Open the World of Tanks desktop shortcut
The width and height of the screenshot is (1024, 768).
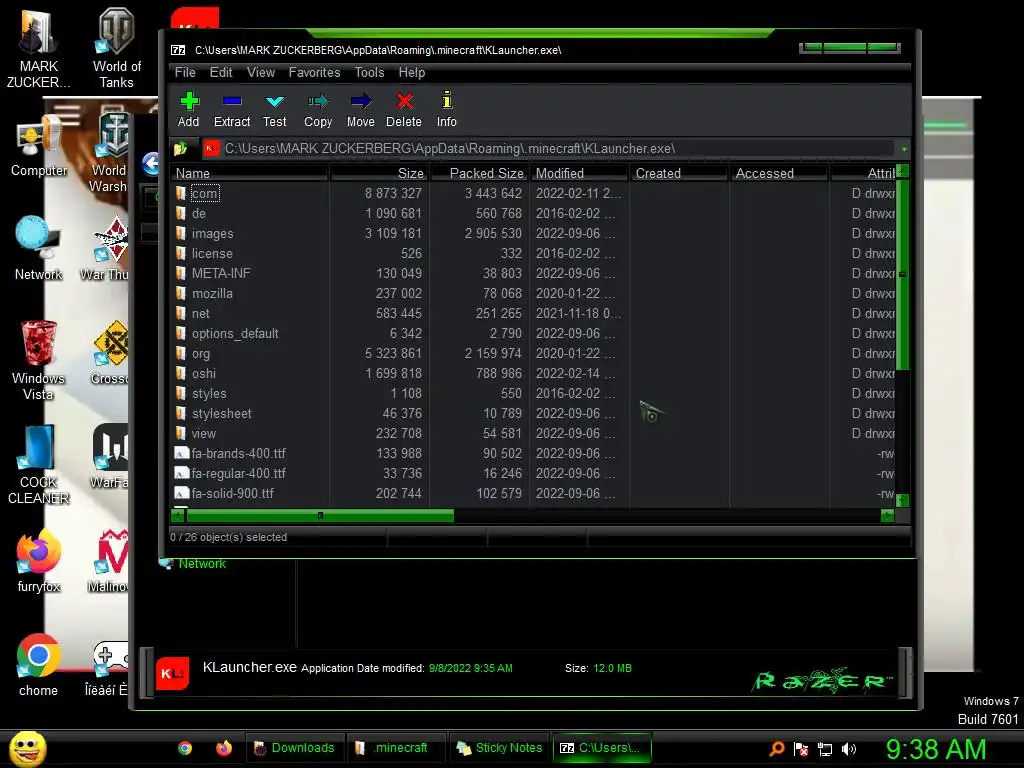(x=116, y=48)
